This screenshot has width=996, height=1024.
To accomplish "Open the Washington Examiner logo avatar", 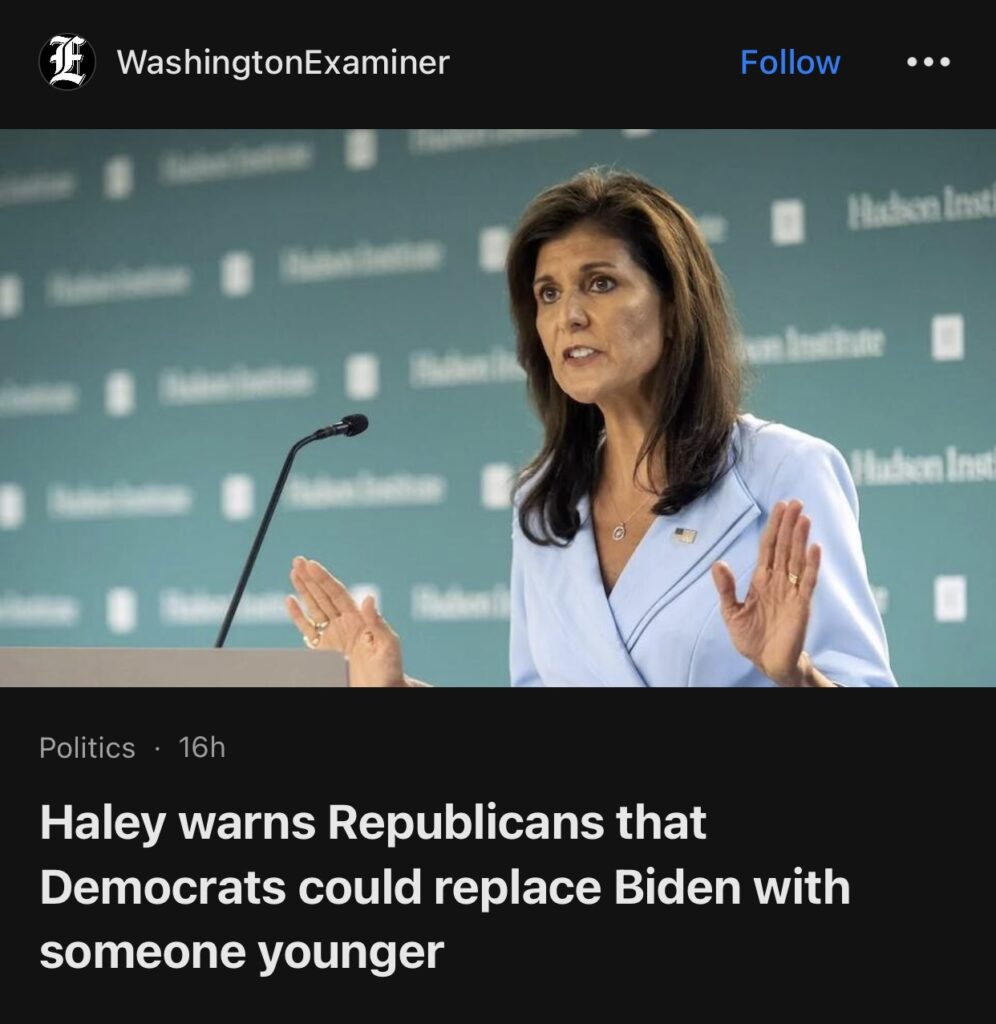I will coord(67,62).
